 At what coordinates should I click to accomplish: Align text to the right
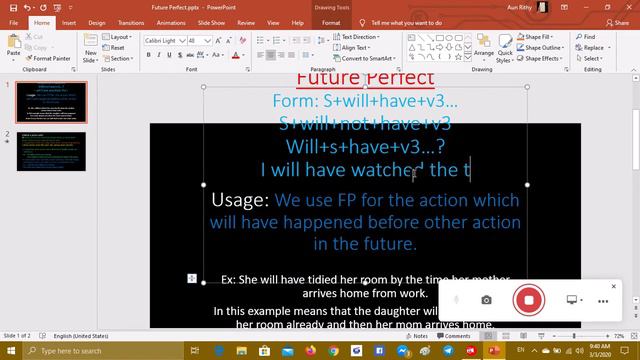tap(281, 55)
